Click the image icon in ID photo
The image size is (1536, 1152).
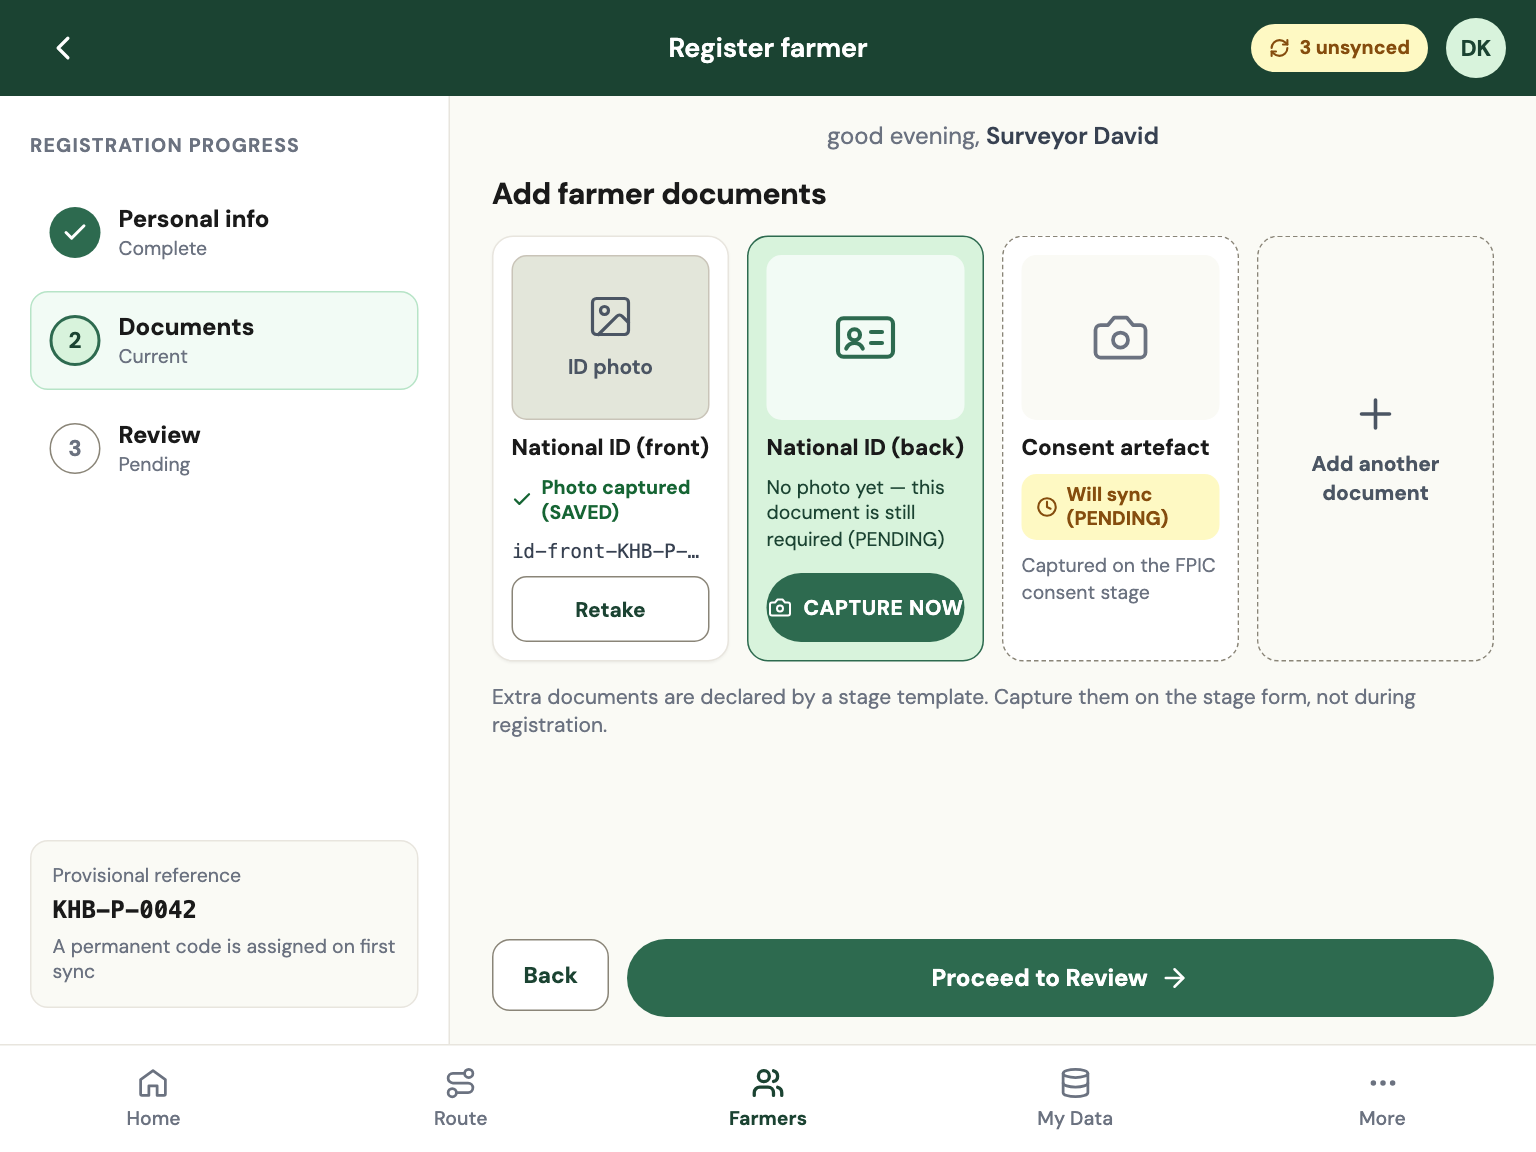pos(610,317)
